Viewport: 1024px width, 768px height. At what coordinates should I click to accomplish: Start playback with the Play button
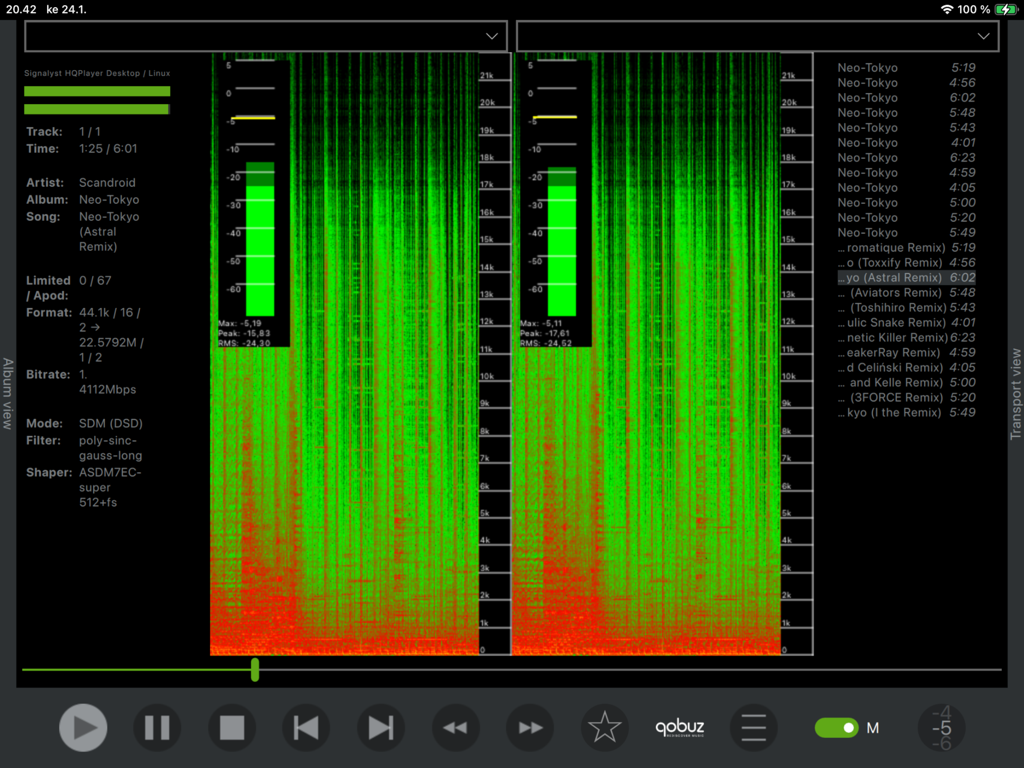pos(83,728)
